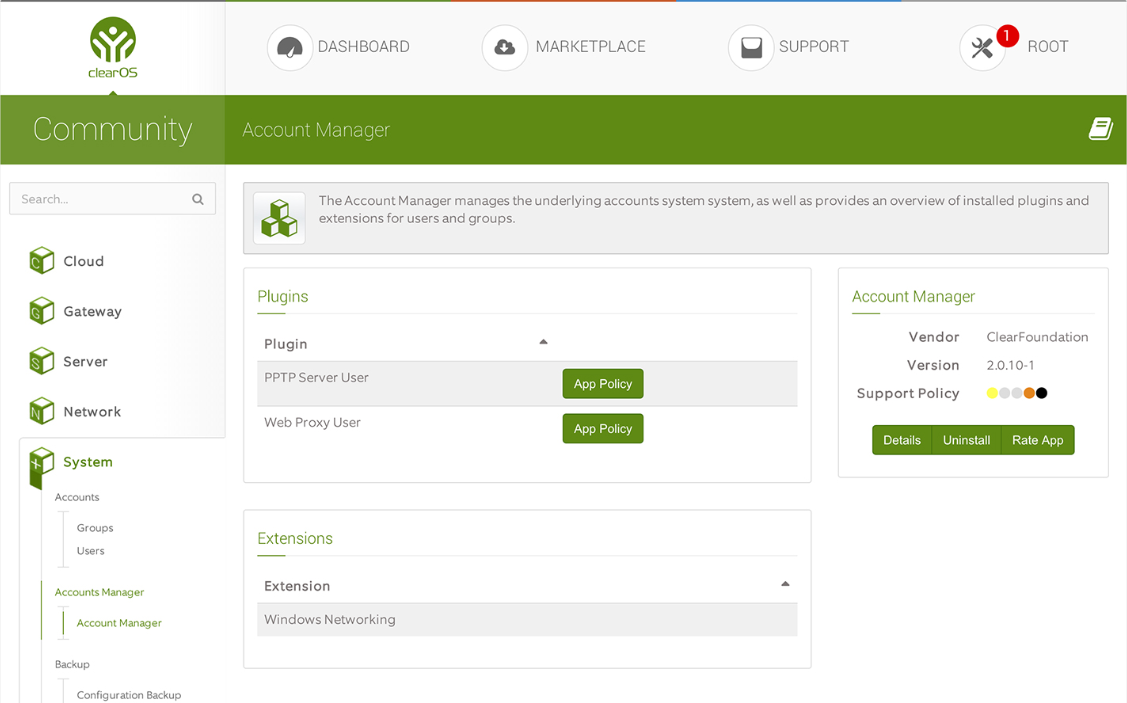Screen dimensions: 1127x703
Task: Open the Marketplace link
Action: pyautogui.click(x=591, y=47)
